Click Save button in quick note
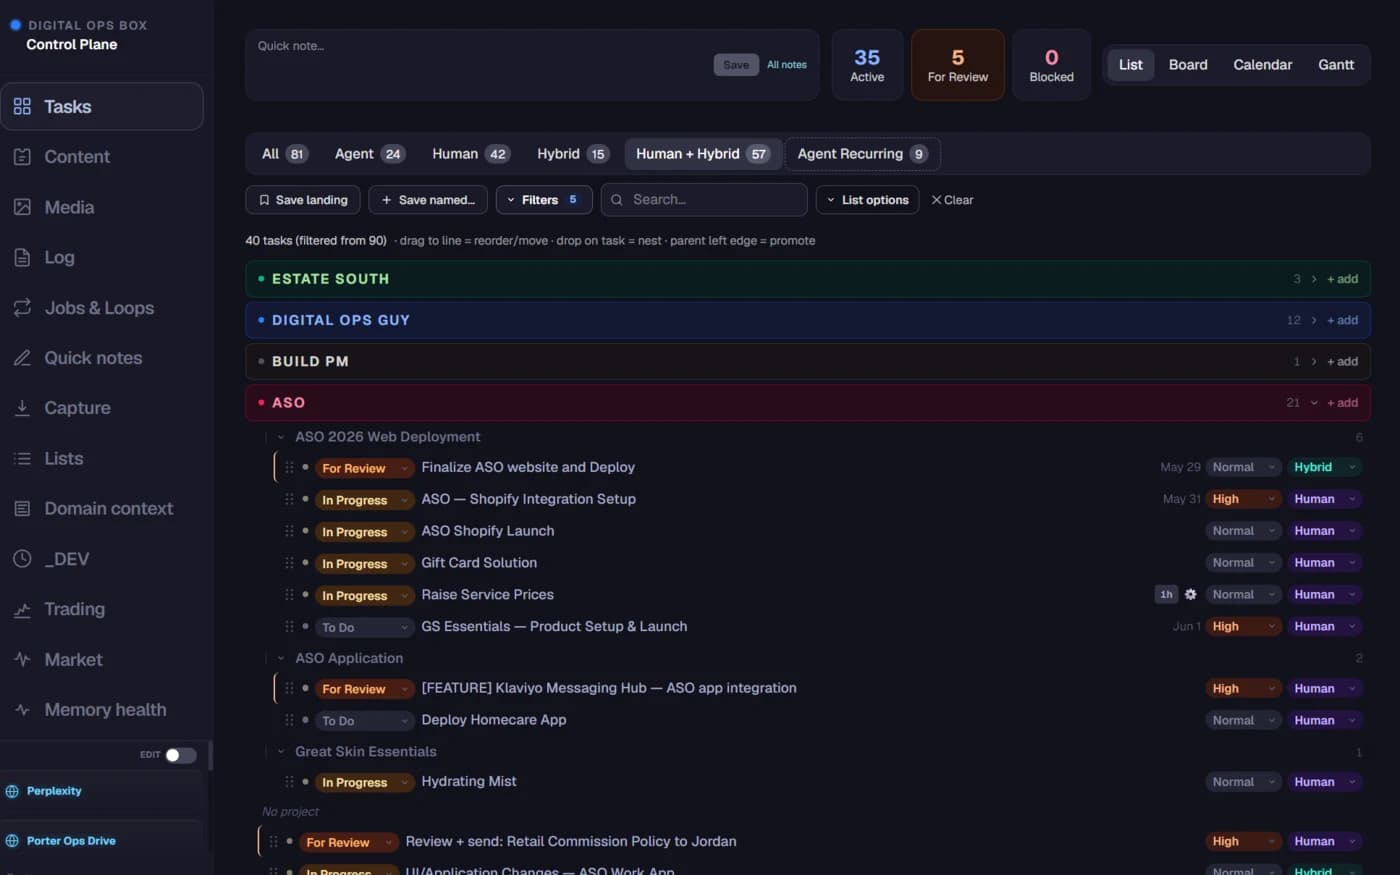 [736, 65]
